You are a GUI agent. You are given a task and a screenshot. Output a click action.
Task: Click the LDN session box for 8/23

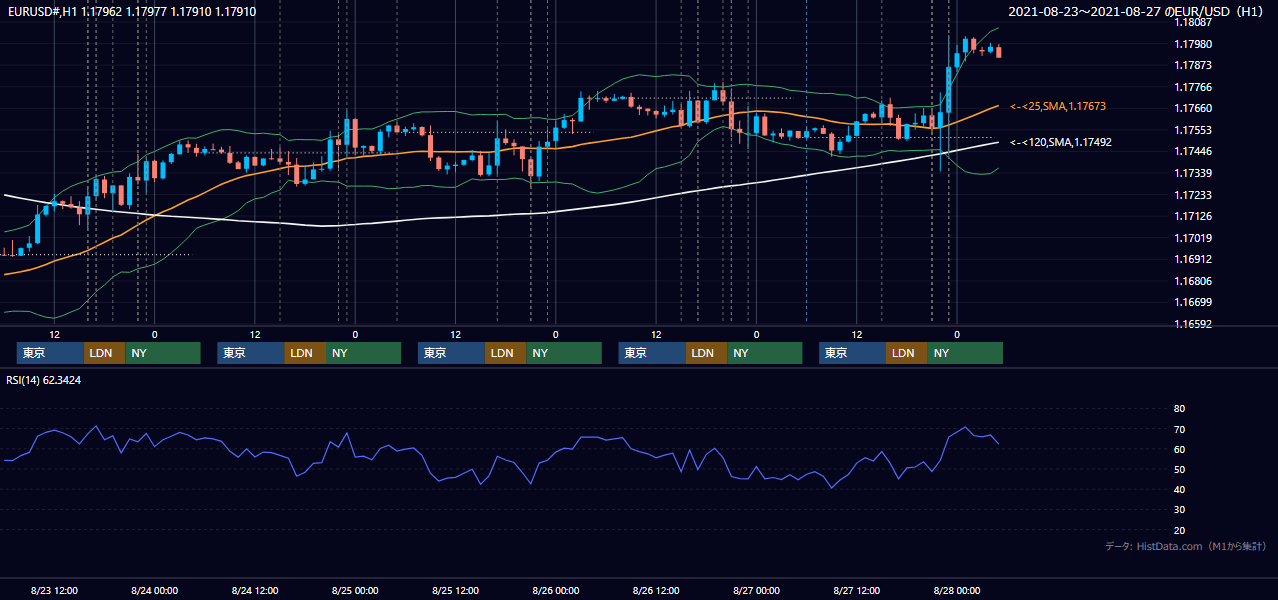103,353
